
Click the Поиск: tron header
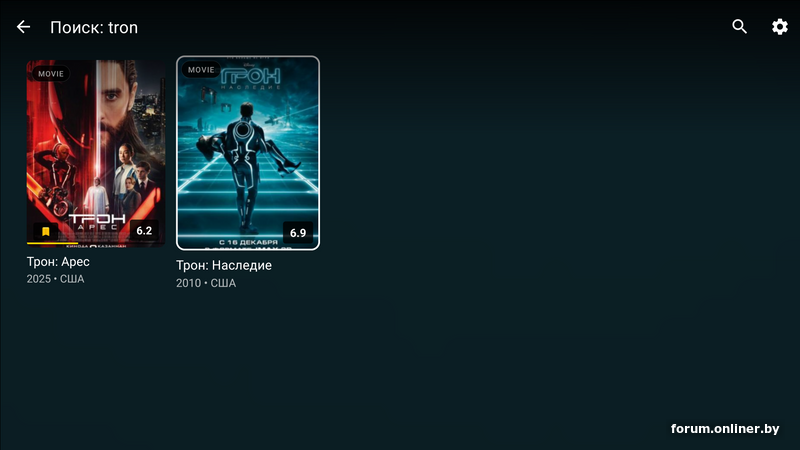pyautogui.click(x=94, y=28)
